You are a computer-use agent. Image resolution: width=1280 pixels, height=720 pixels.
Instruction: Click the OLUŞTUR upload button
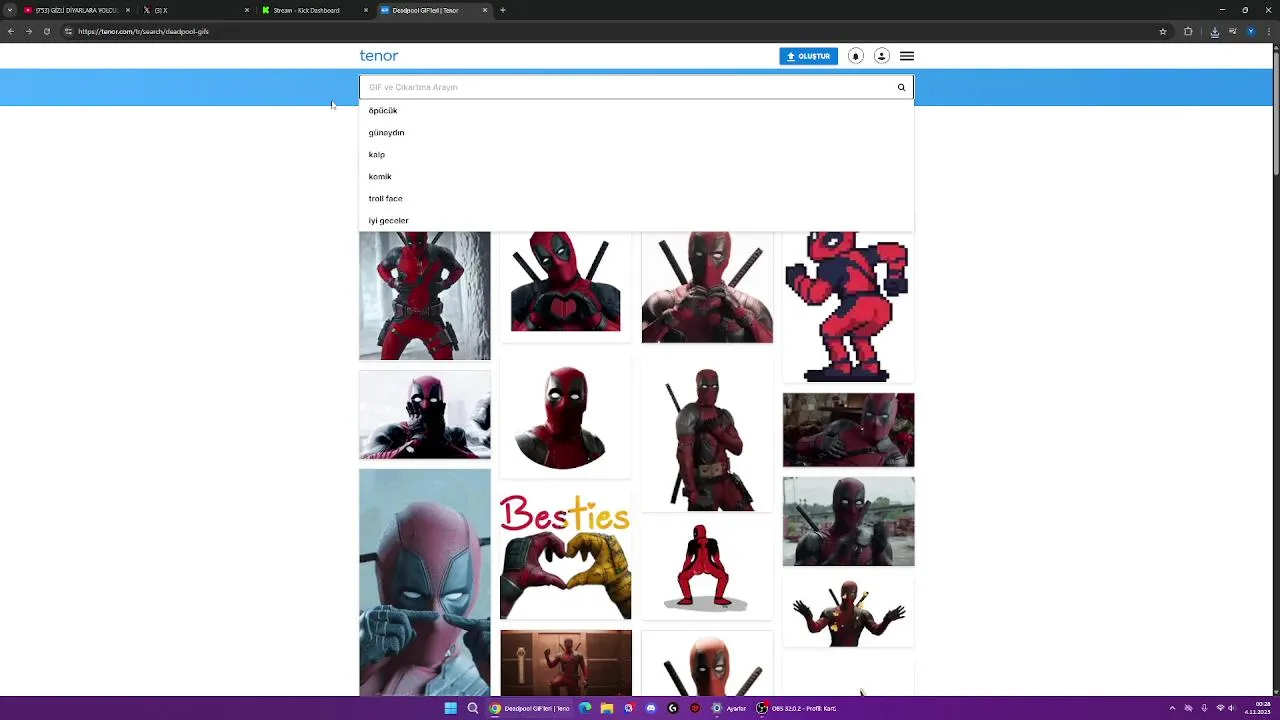point(808,56)
